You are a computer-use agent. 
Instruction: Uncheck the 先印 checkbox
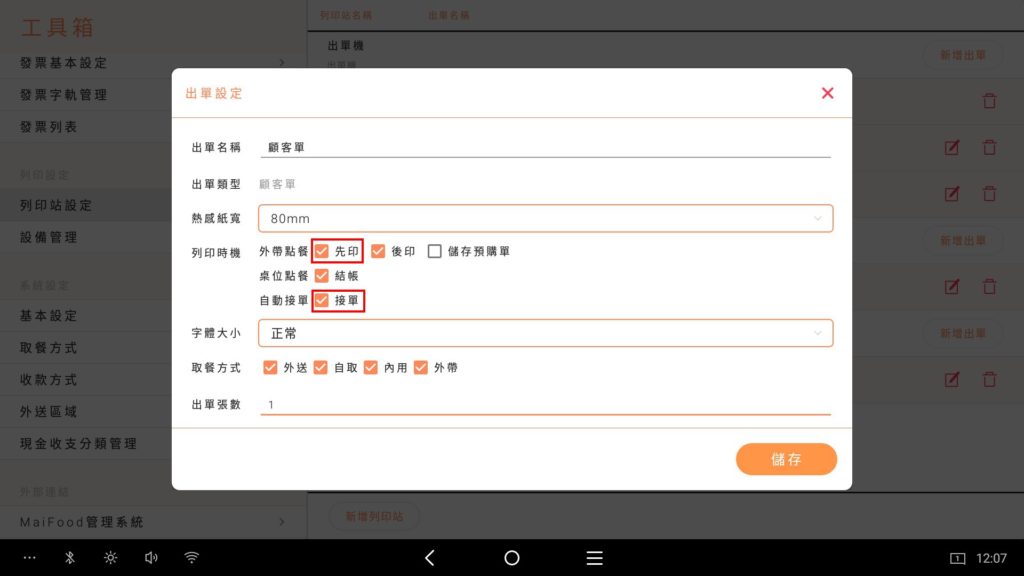point(322,251)
